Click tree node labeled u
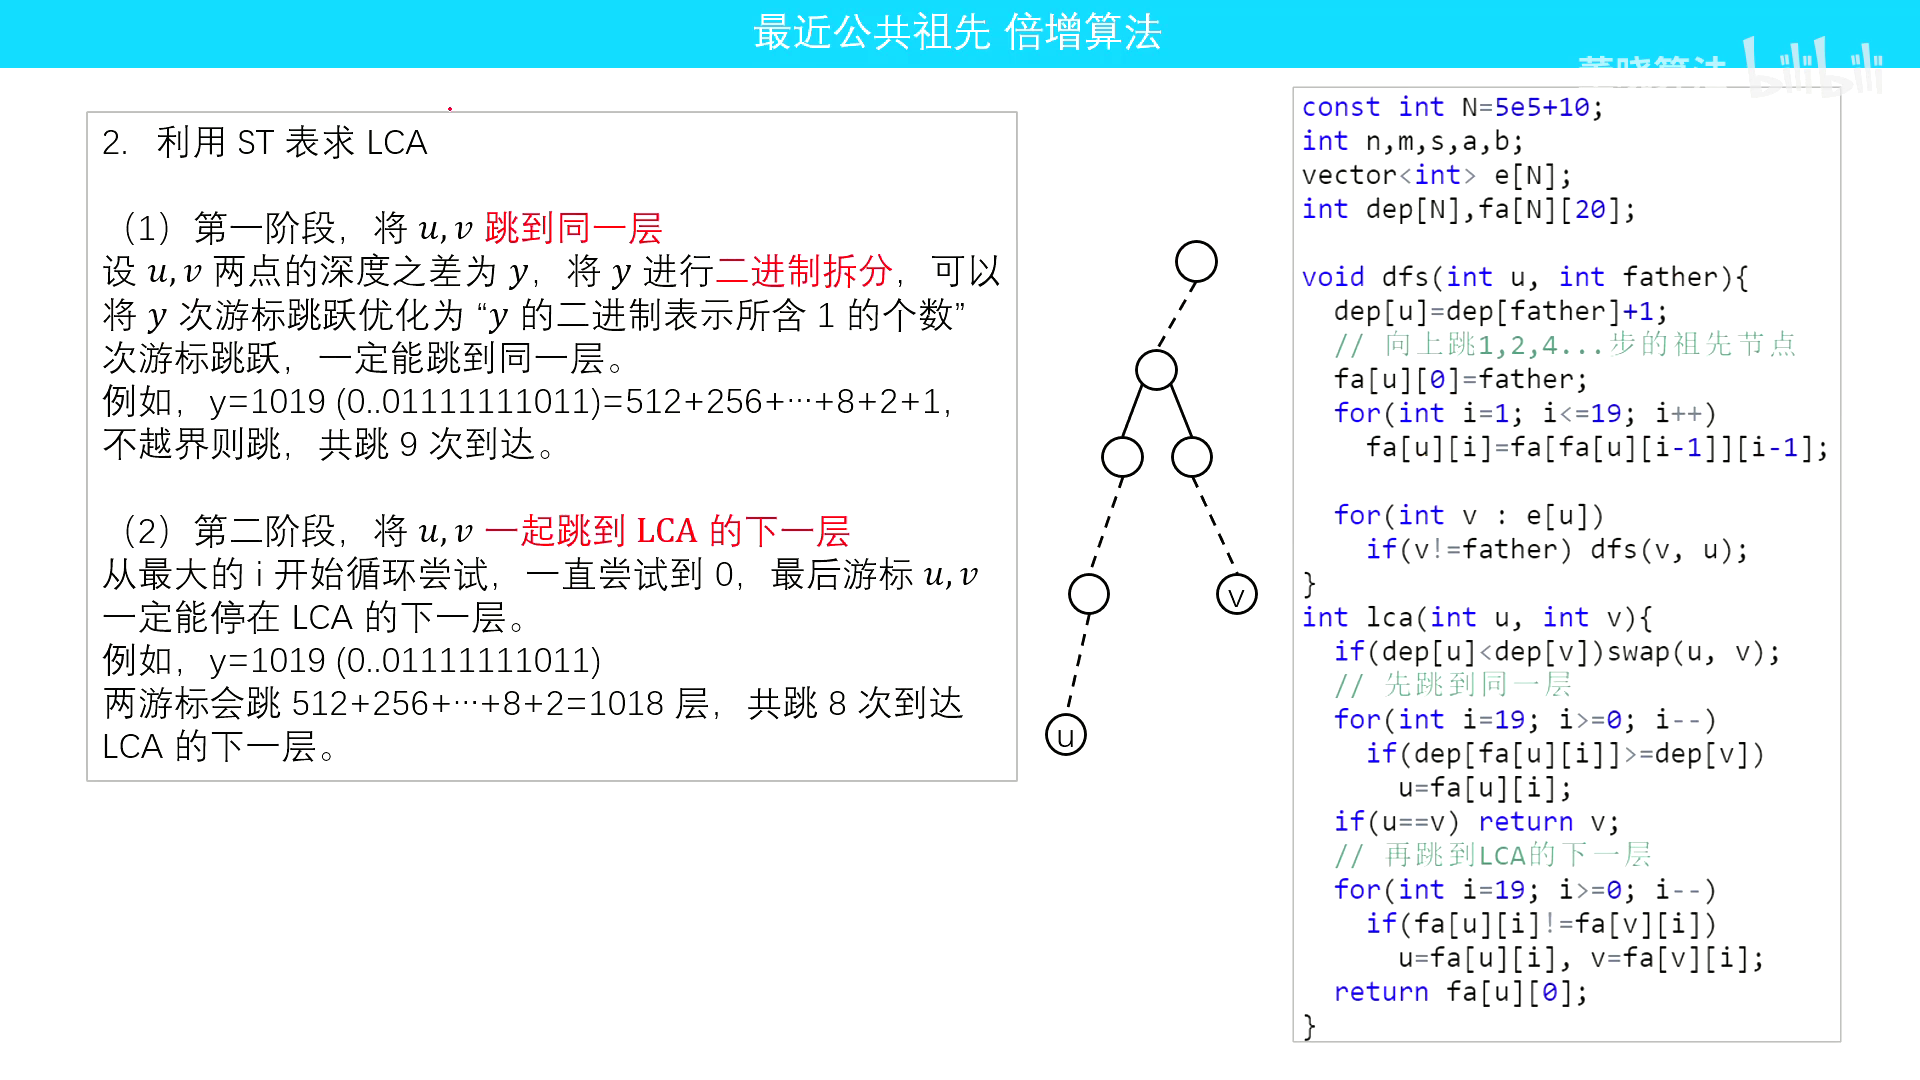1920x1080 pixels. click(1064, 734)
